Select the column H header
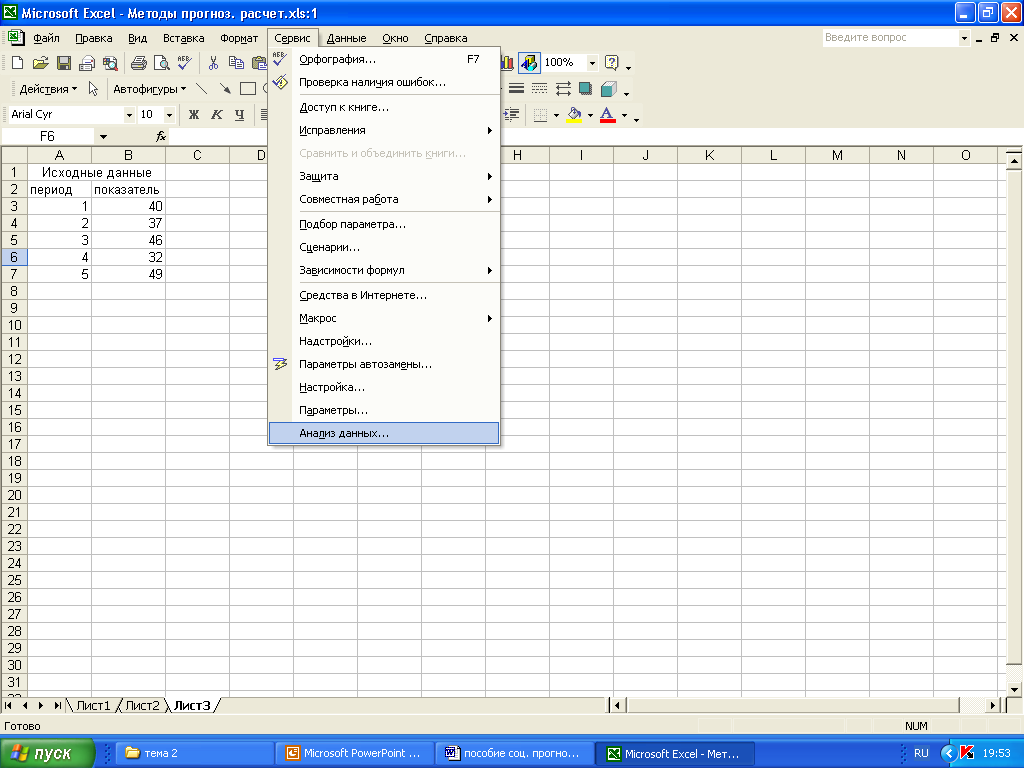The image size is (1024, 768). (x=517, y=155)
